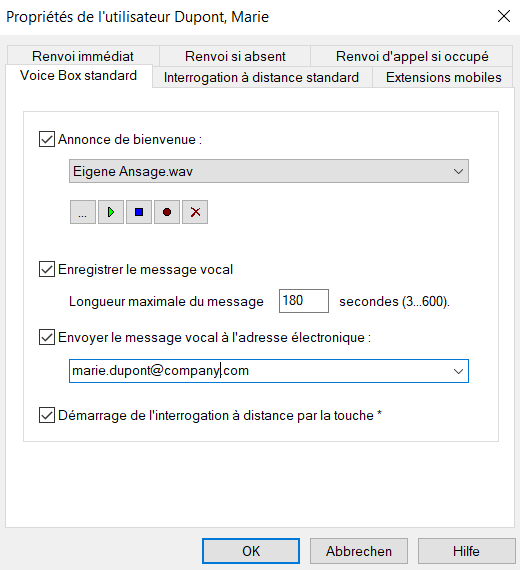The image size is (520, 570).
Task: Open the Eigene Ansage.wav dropdown
Action: 269,171
